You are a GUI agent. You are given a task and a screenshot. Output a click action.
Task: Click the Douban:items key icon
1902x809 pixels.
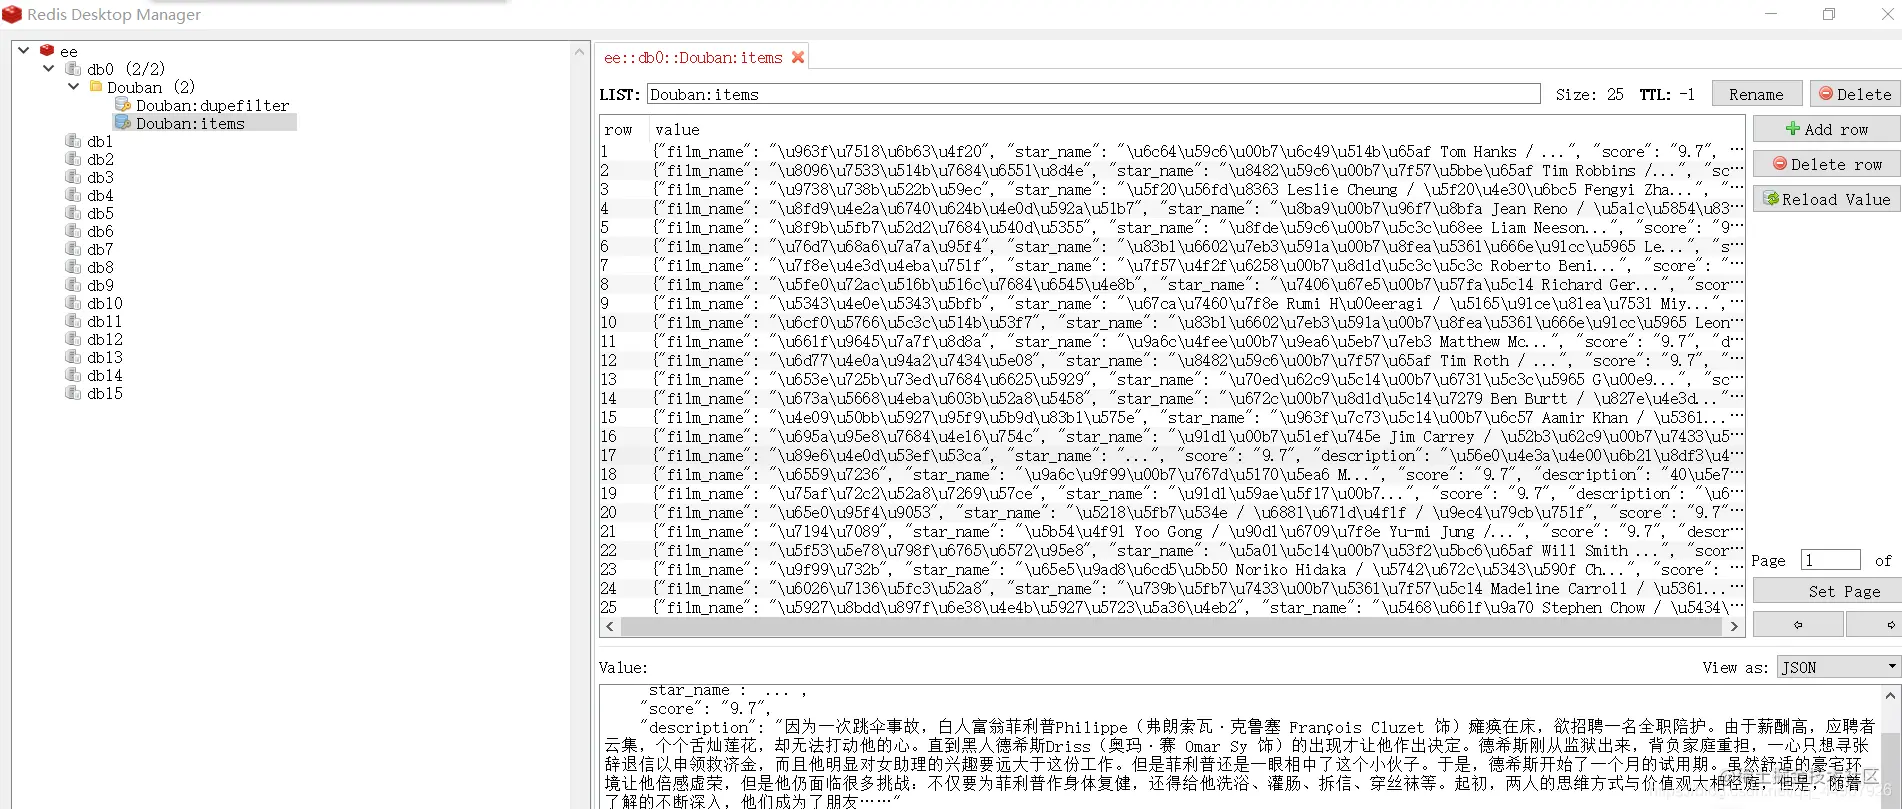tap(123, 122)
